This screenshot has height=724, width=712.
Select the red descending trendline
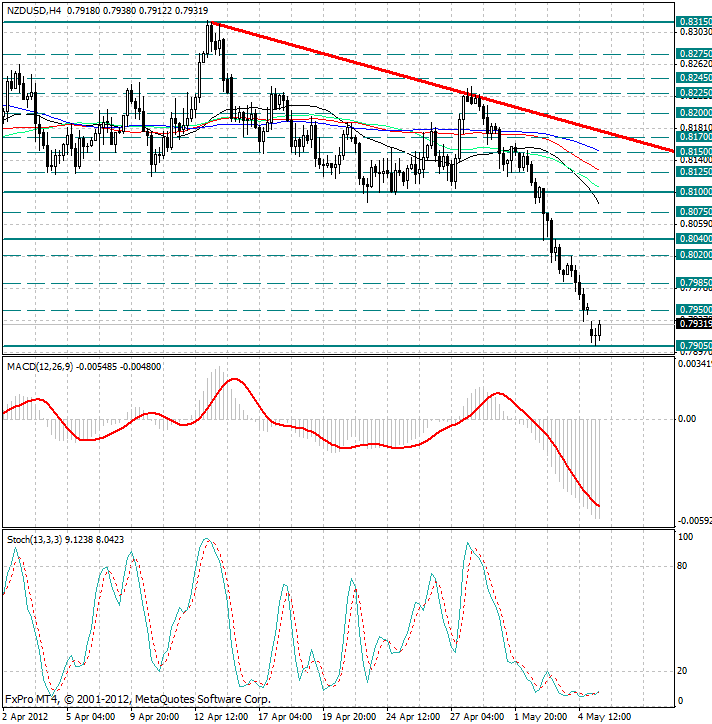[441, 86]
